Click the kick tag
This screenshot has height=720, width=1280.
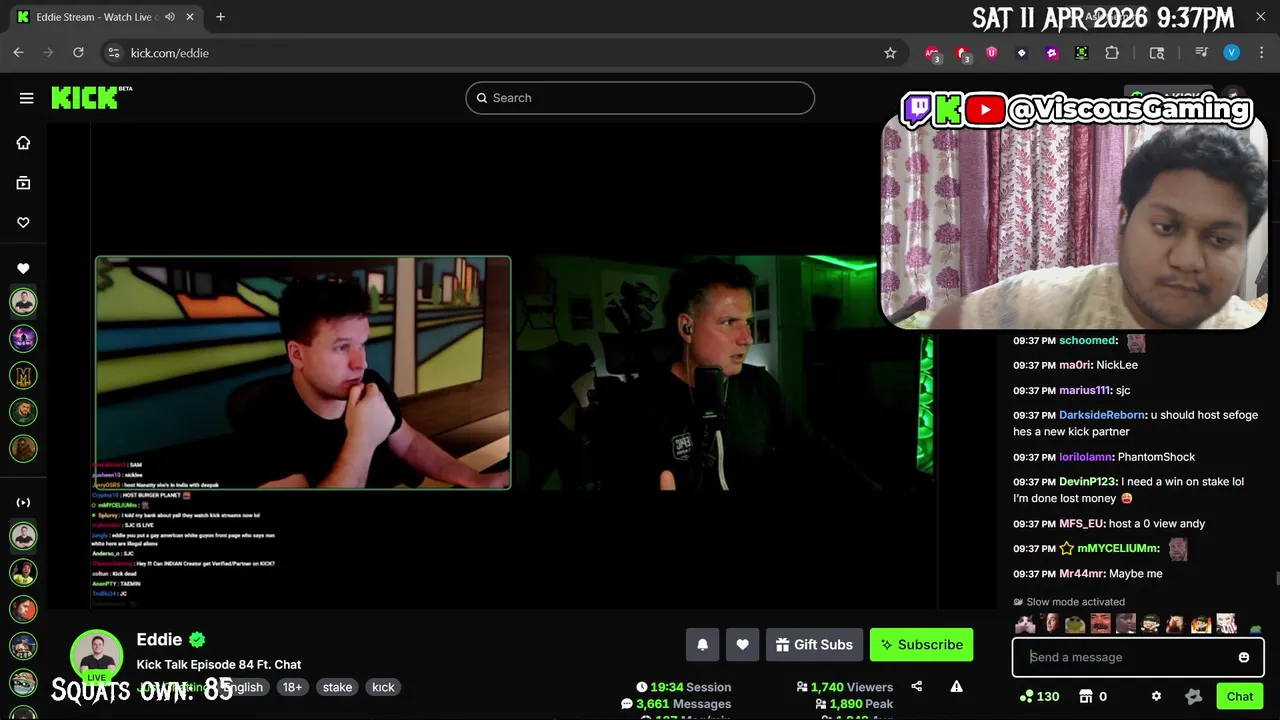tap(383, 687)
